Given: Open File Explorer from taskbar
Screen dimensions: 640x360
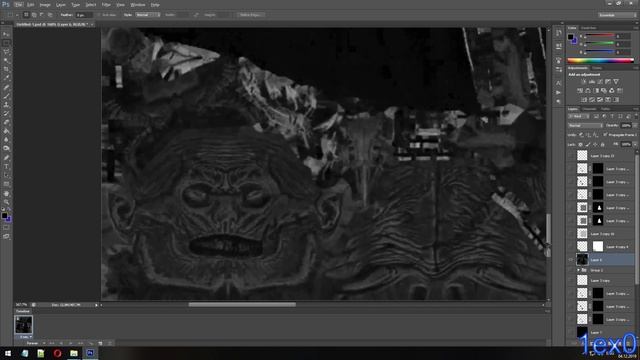Looking at the screenshot, I should pos(73,353).
